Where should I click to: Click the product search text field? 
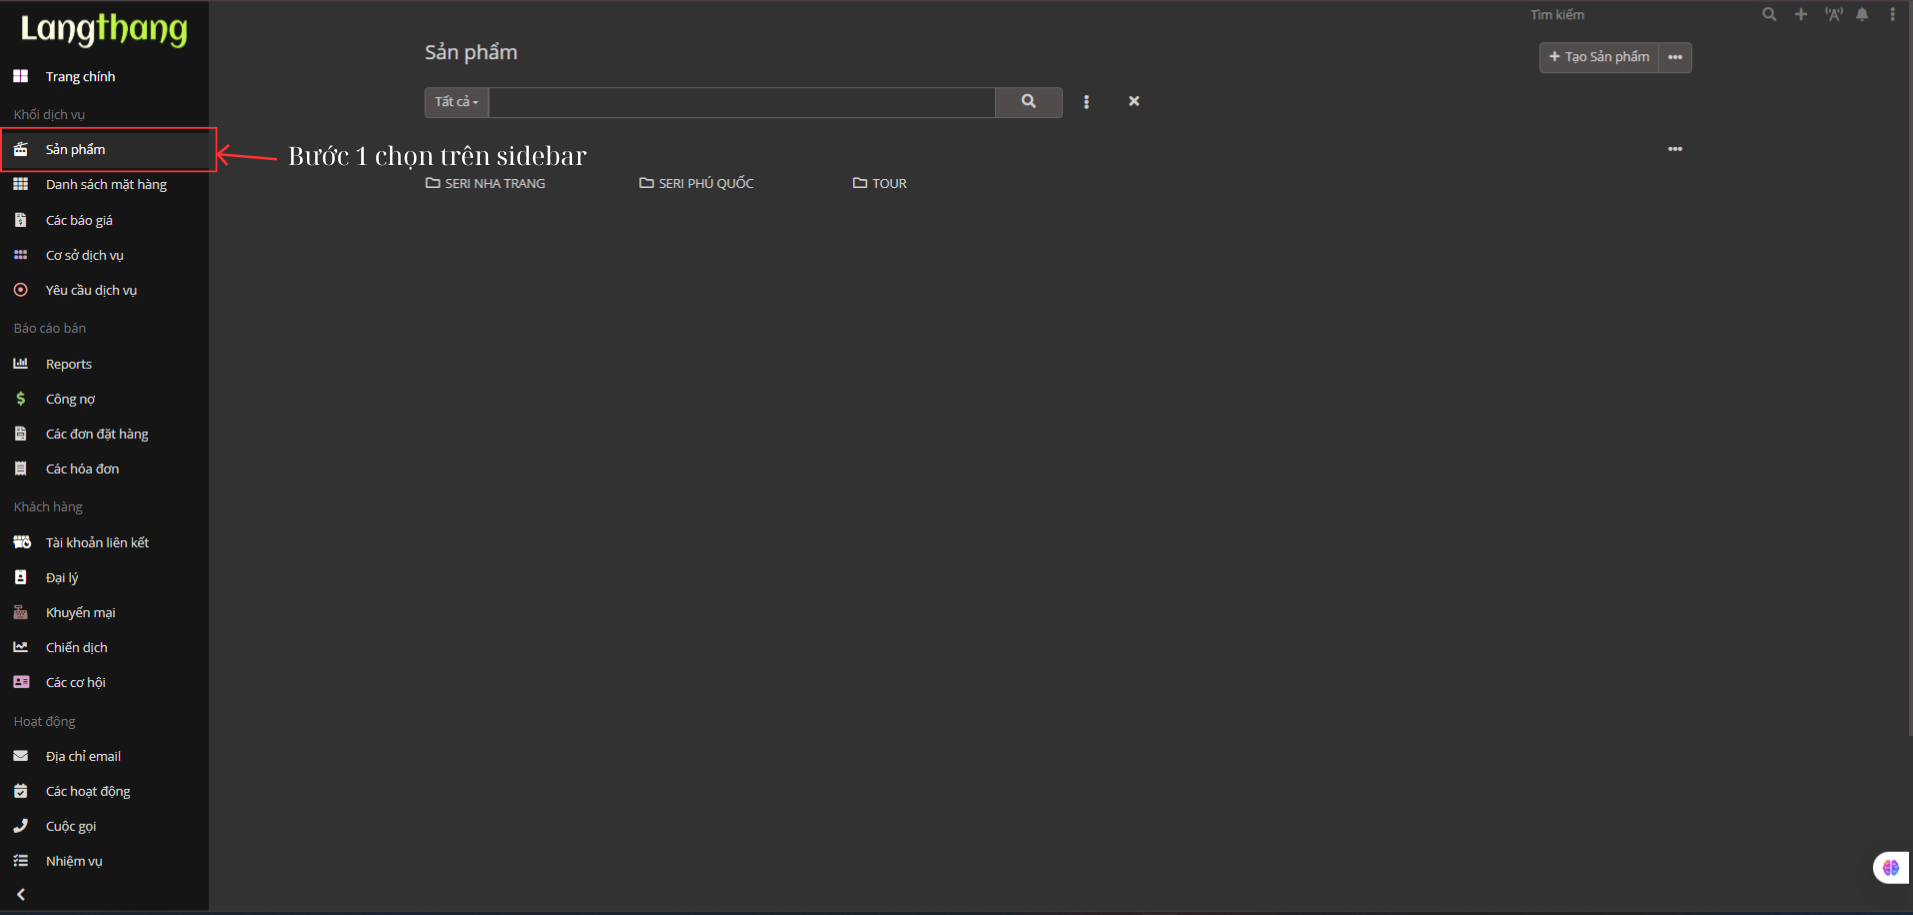pos(741,102)
